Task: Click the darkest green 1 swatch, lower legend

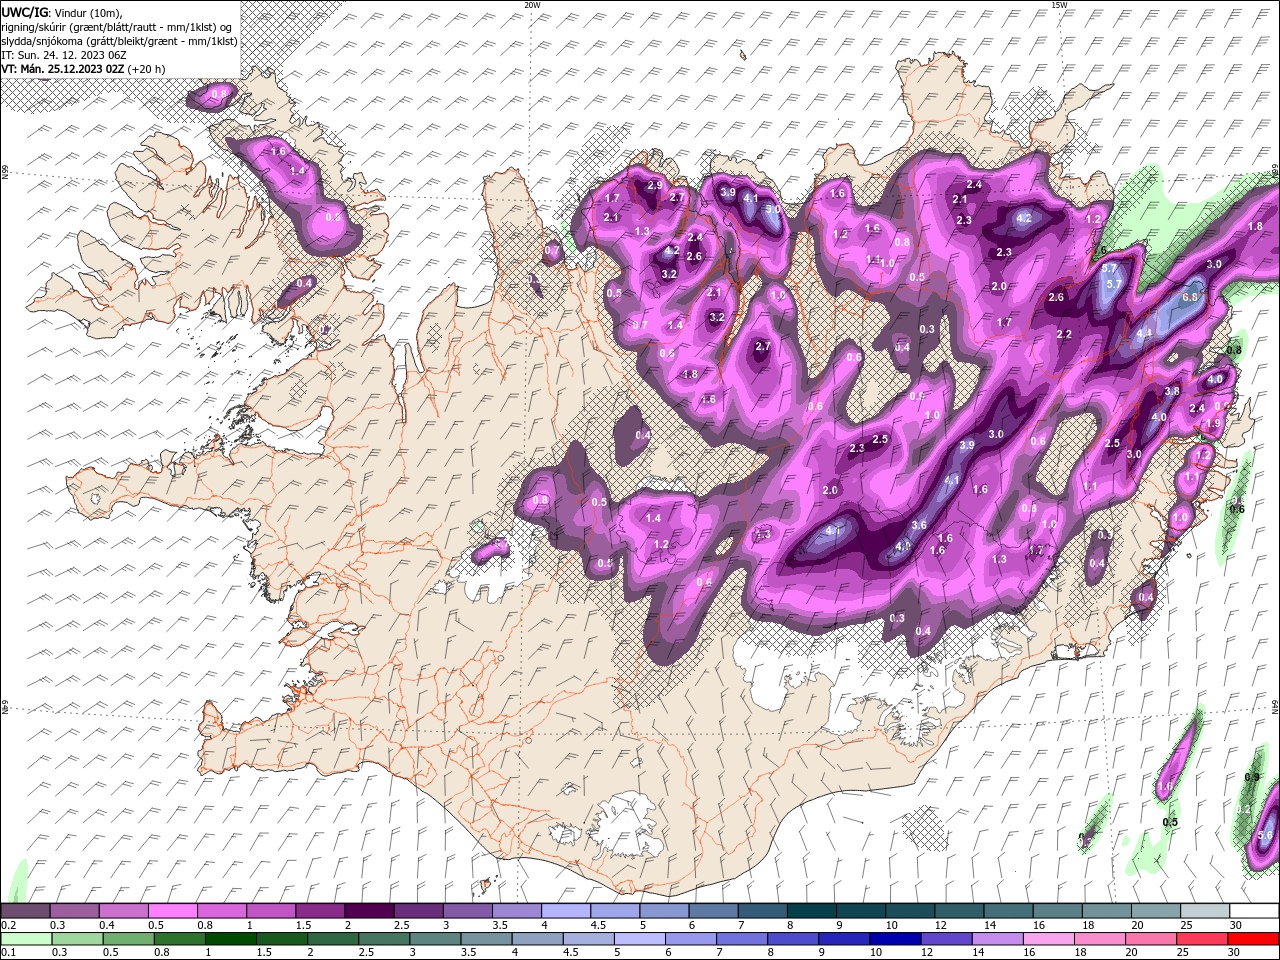Action: click(231, 939)
